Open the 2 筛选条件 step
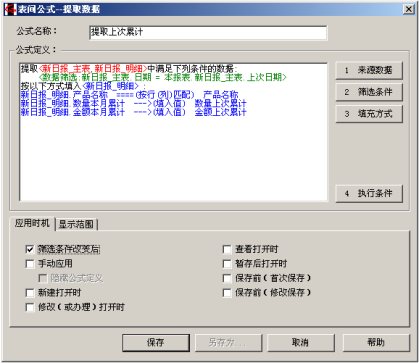419x363 pixels. click(x=369, y=92)
